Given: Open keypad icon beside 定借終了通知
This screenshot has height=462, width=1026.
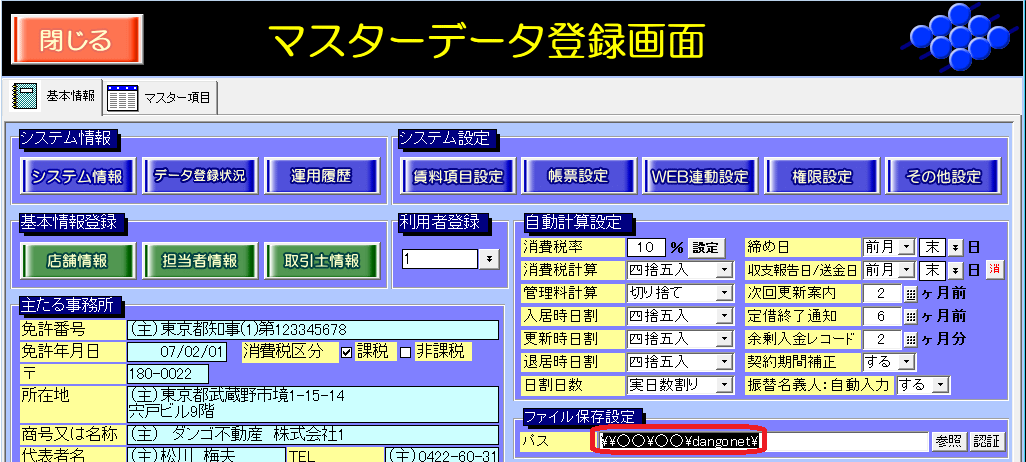Looking at the screenshot, I should (910, 315).
